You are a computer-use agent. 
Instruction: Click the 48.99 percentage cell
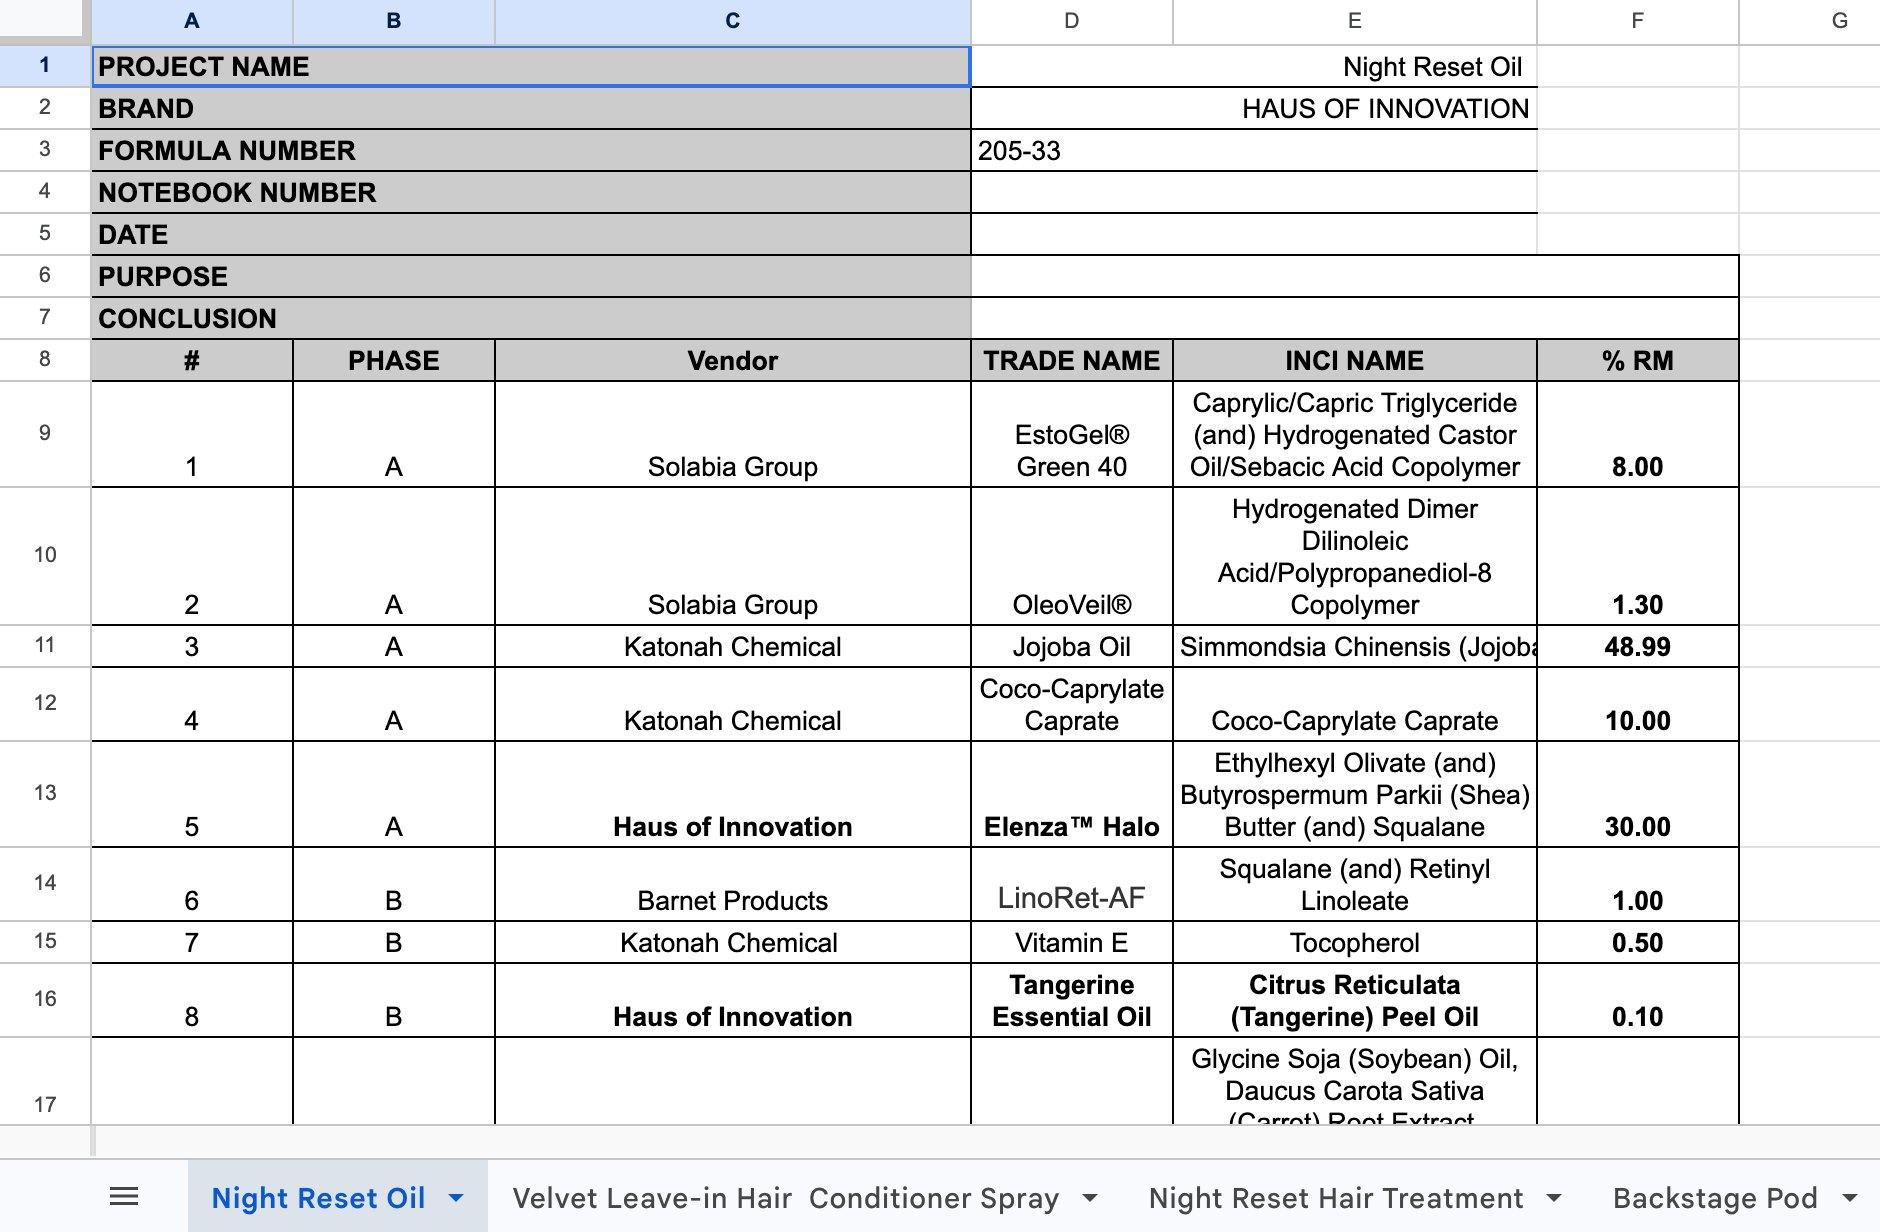tap(1638, 646)
